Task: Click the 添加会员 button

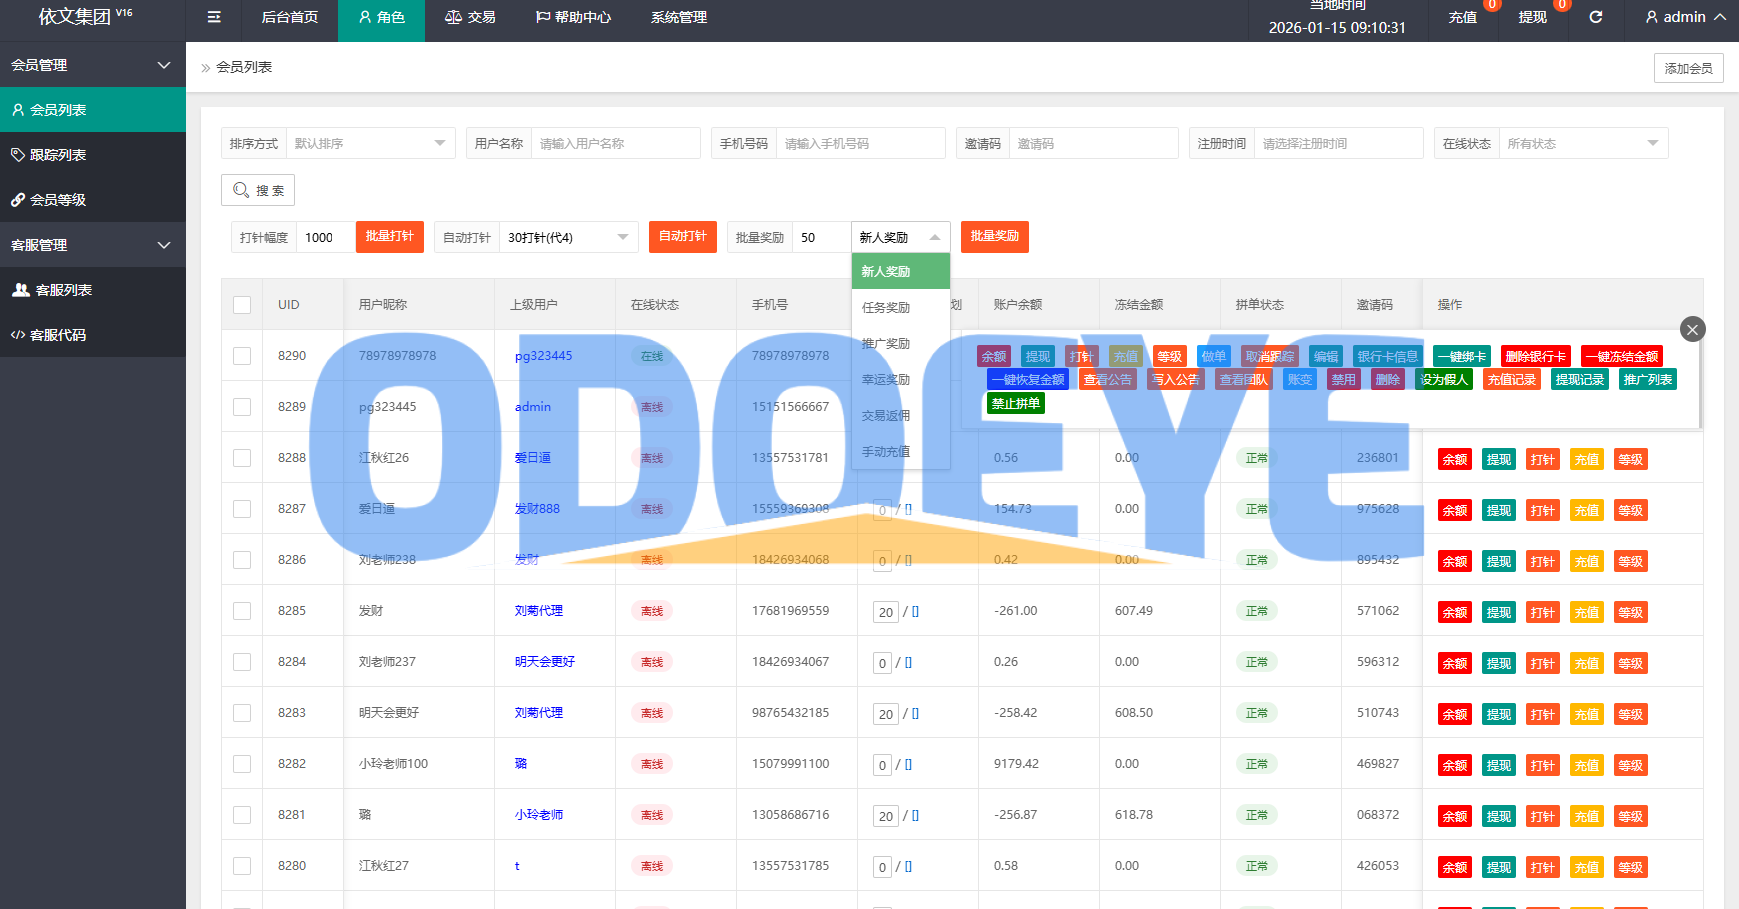Action: pos(1688,68)
